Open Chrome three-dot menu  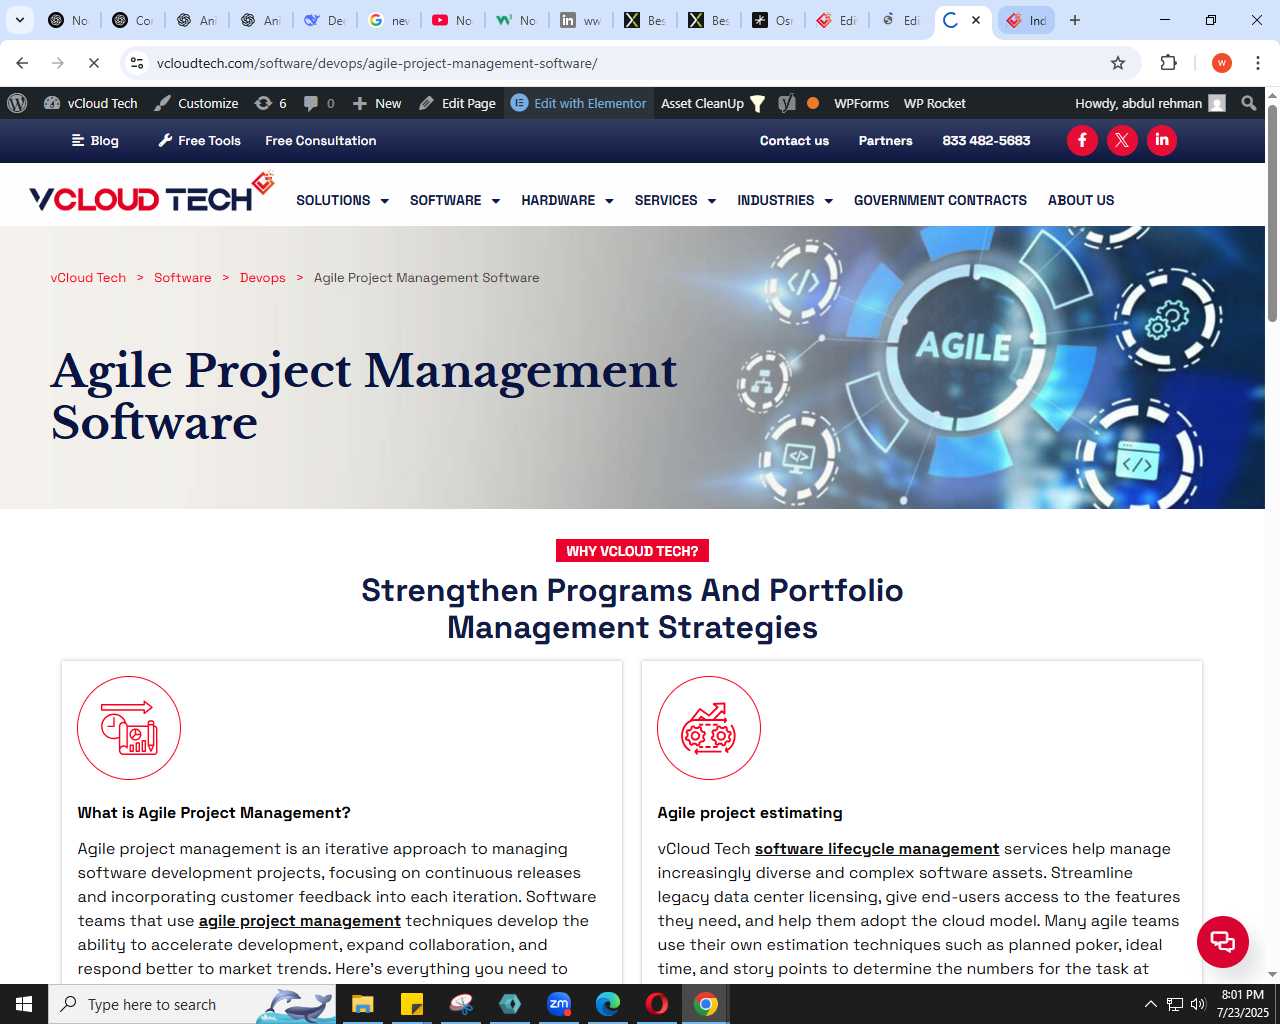click(1258, 63)
